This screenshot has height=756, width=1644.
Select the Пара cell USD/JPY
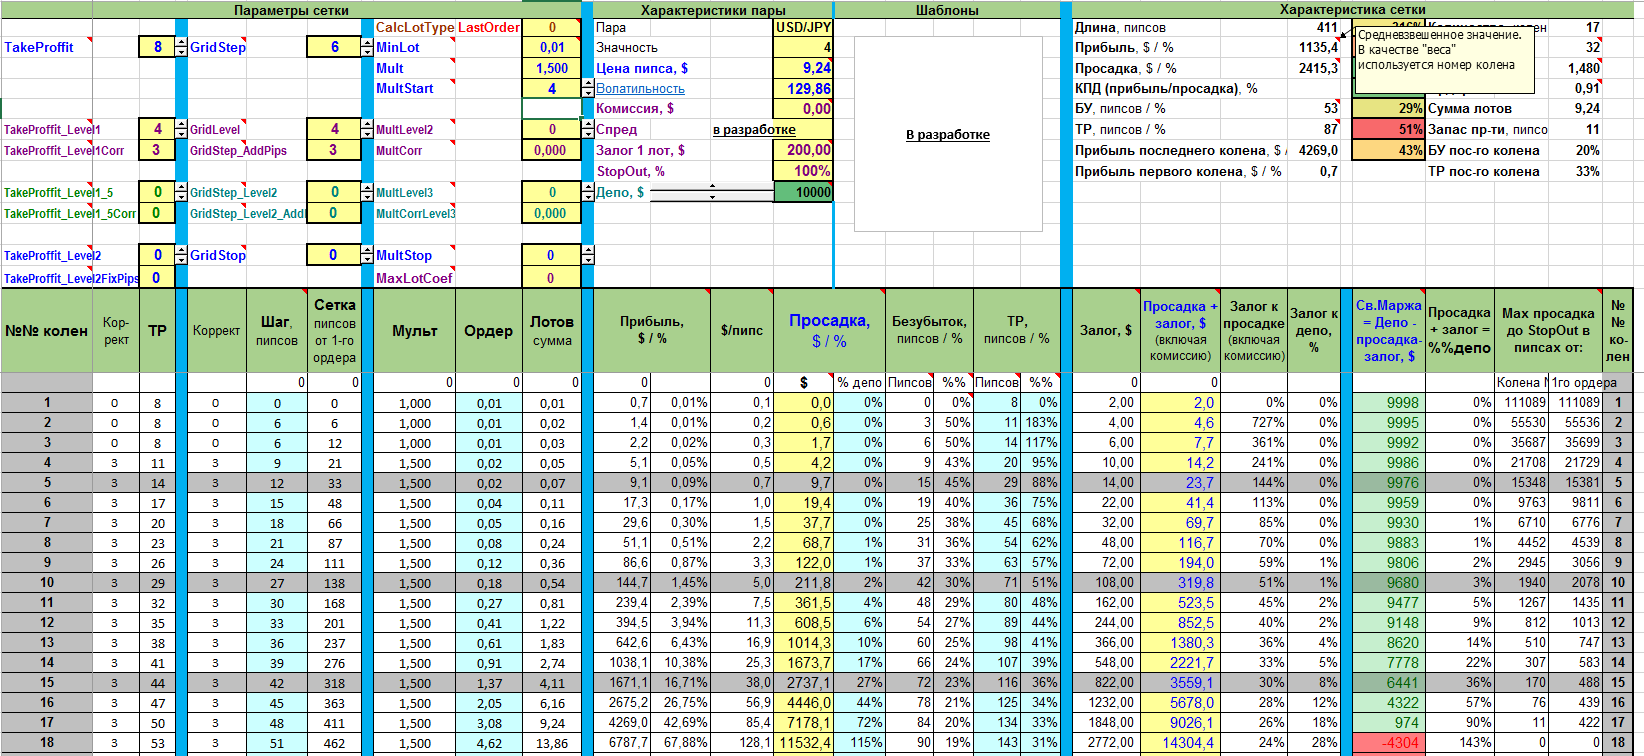pyautogui.click(x=803, y=27)
